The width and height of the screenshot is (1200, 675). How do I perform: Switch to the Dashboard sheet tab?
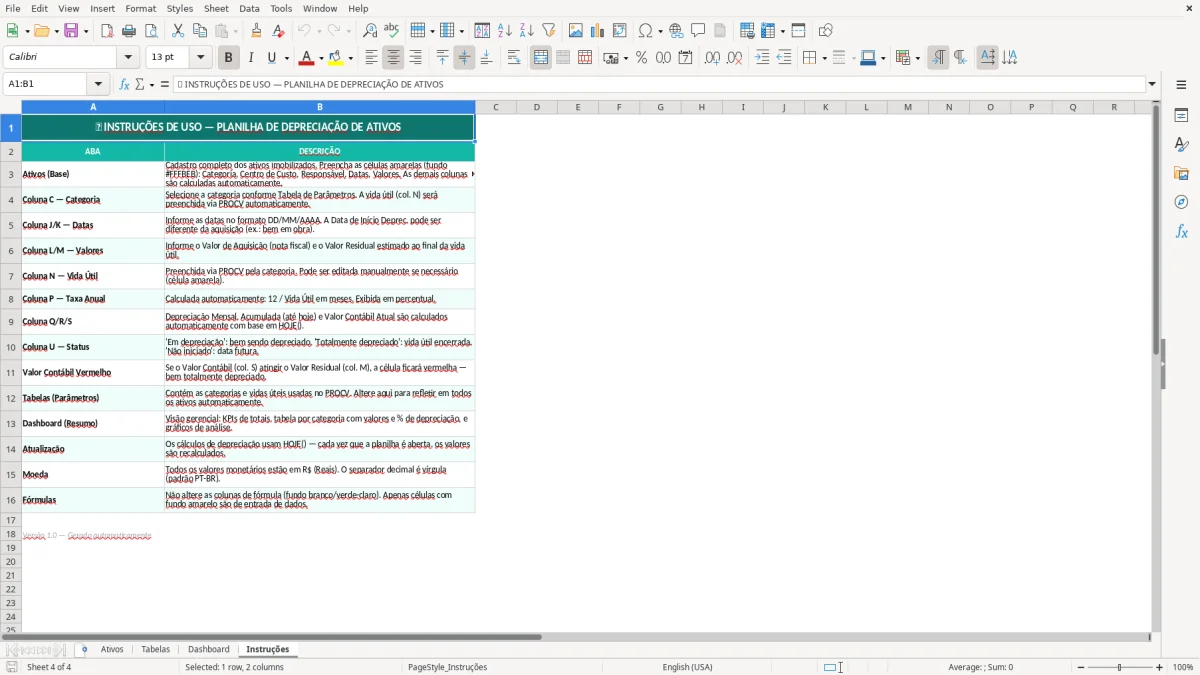tap(208, 648)
